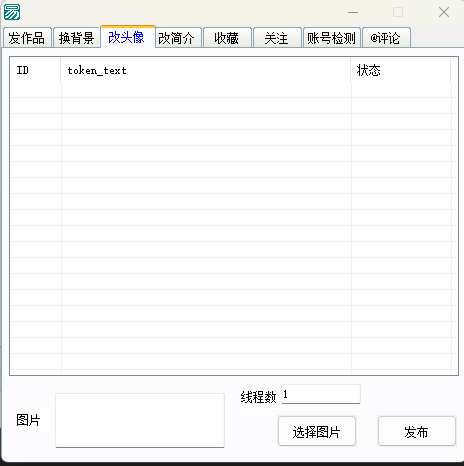Close the window with the X button
This screenshot has width=464, height=466.
coord(444,12)
